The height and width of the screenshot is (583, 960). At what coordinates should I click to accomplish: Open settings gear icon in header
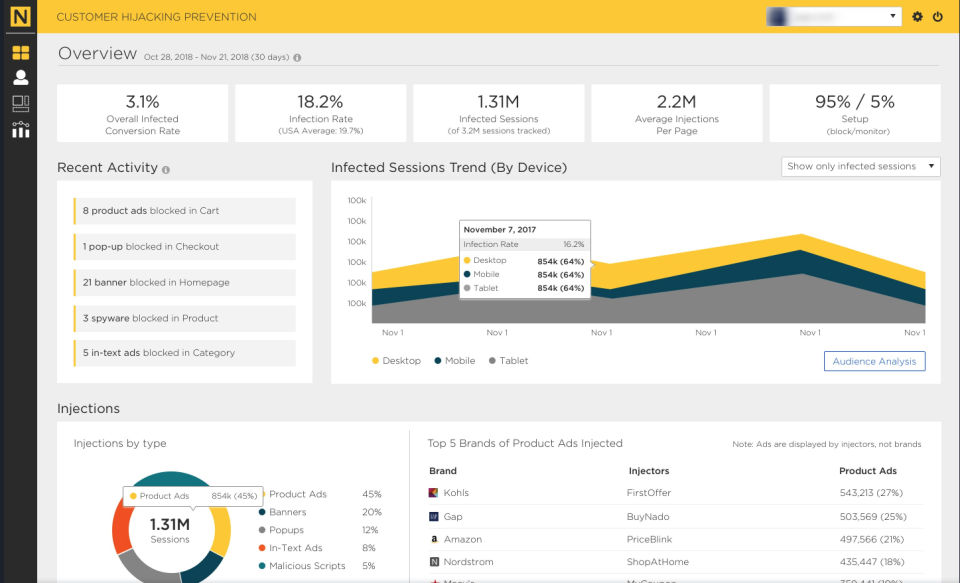(917, 17)
